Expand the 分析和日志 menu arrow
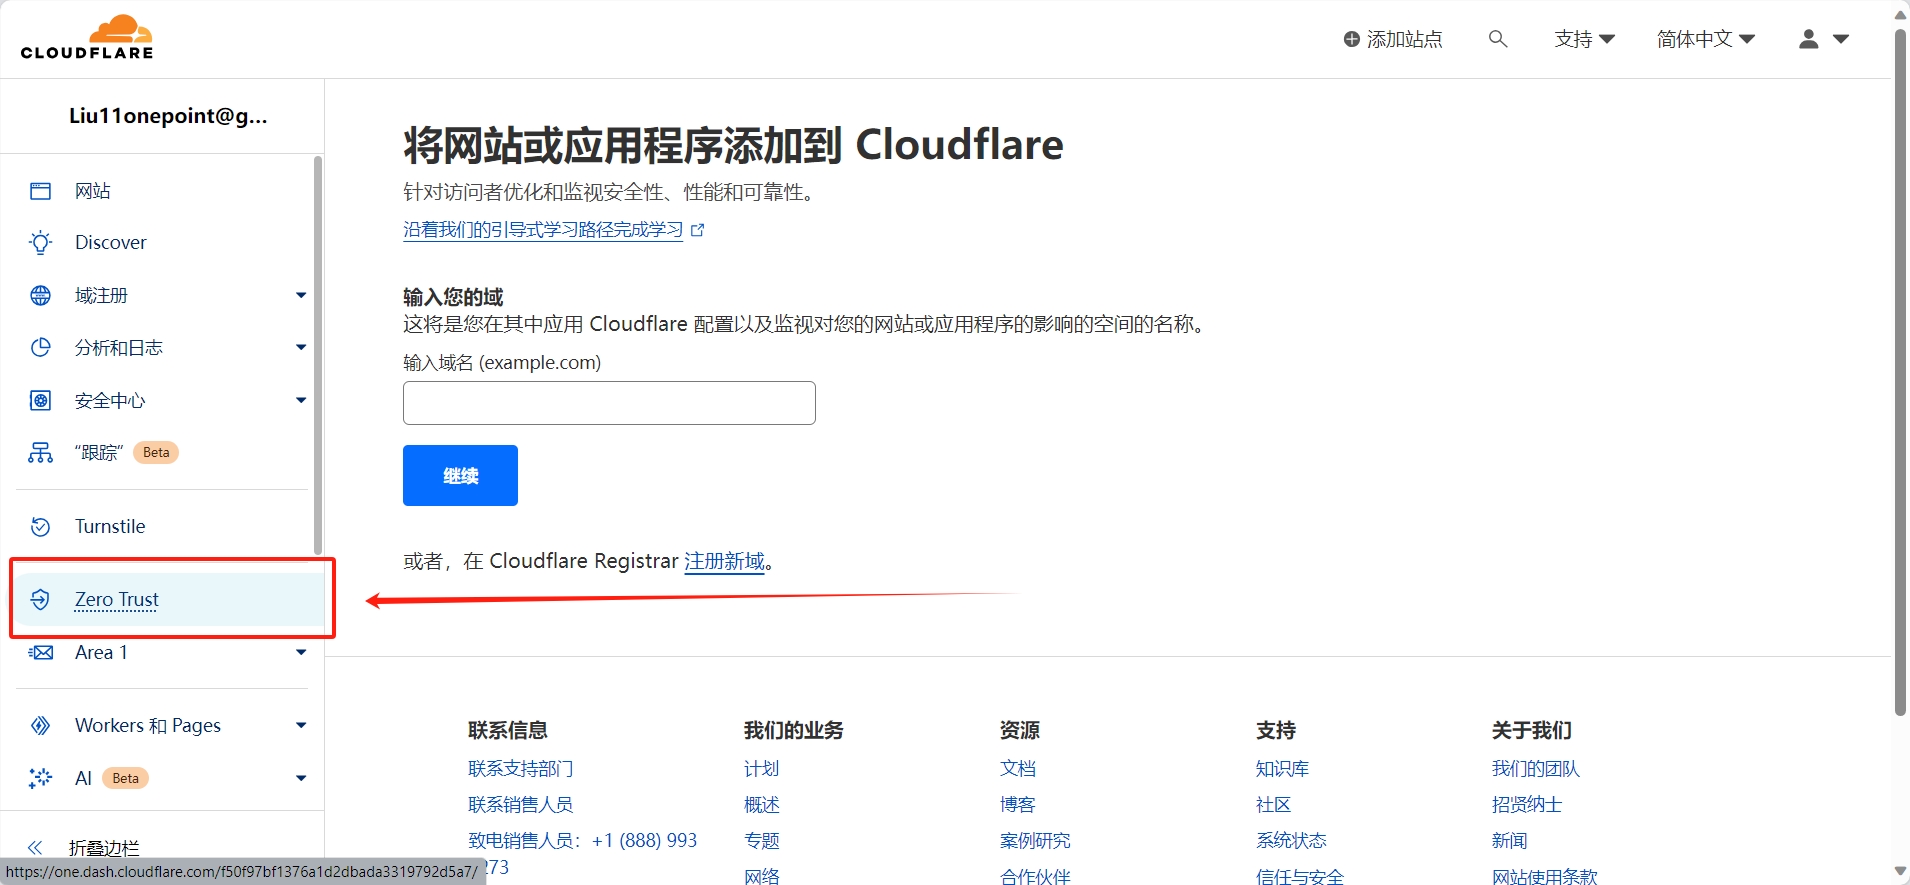 click(x=301, y=347)
